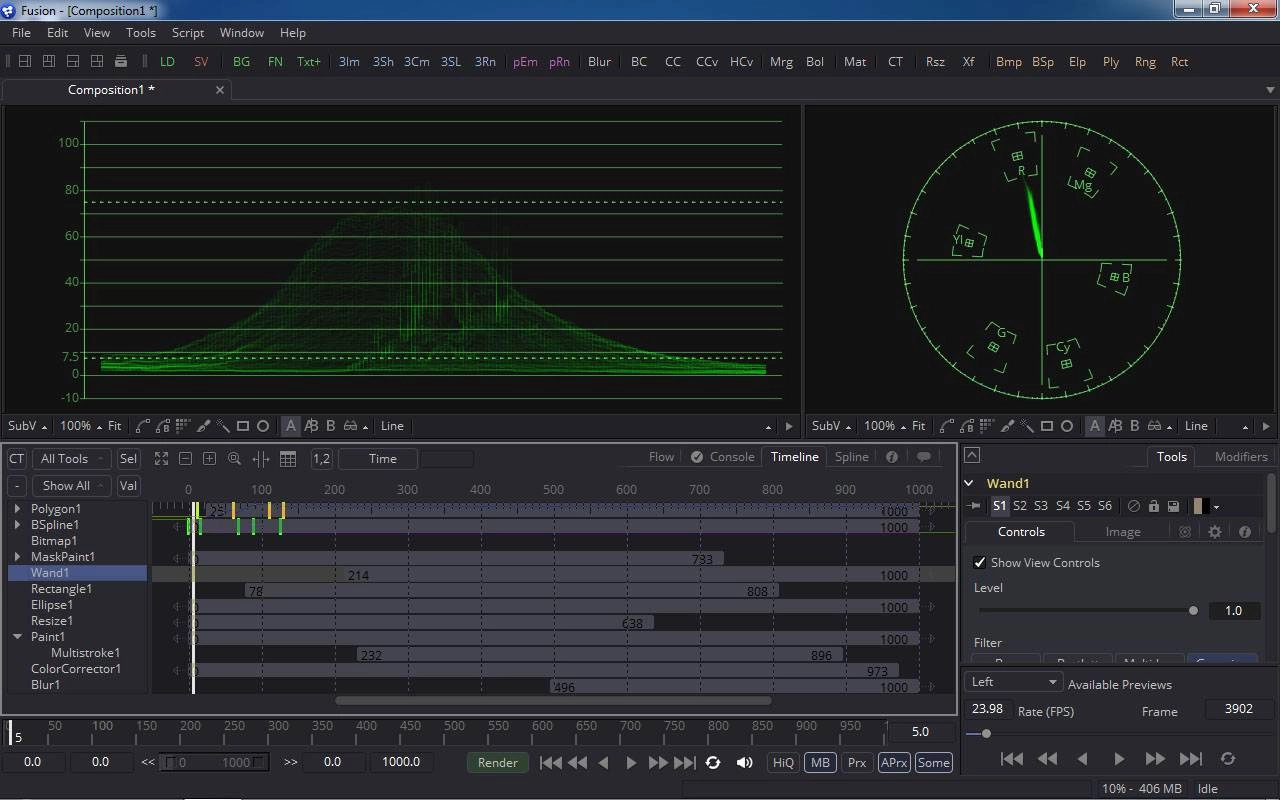Open SubV dropdown in the left viewer
This screenshot has width=1280, height=800.
[27, 426]
